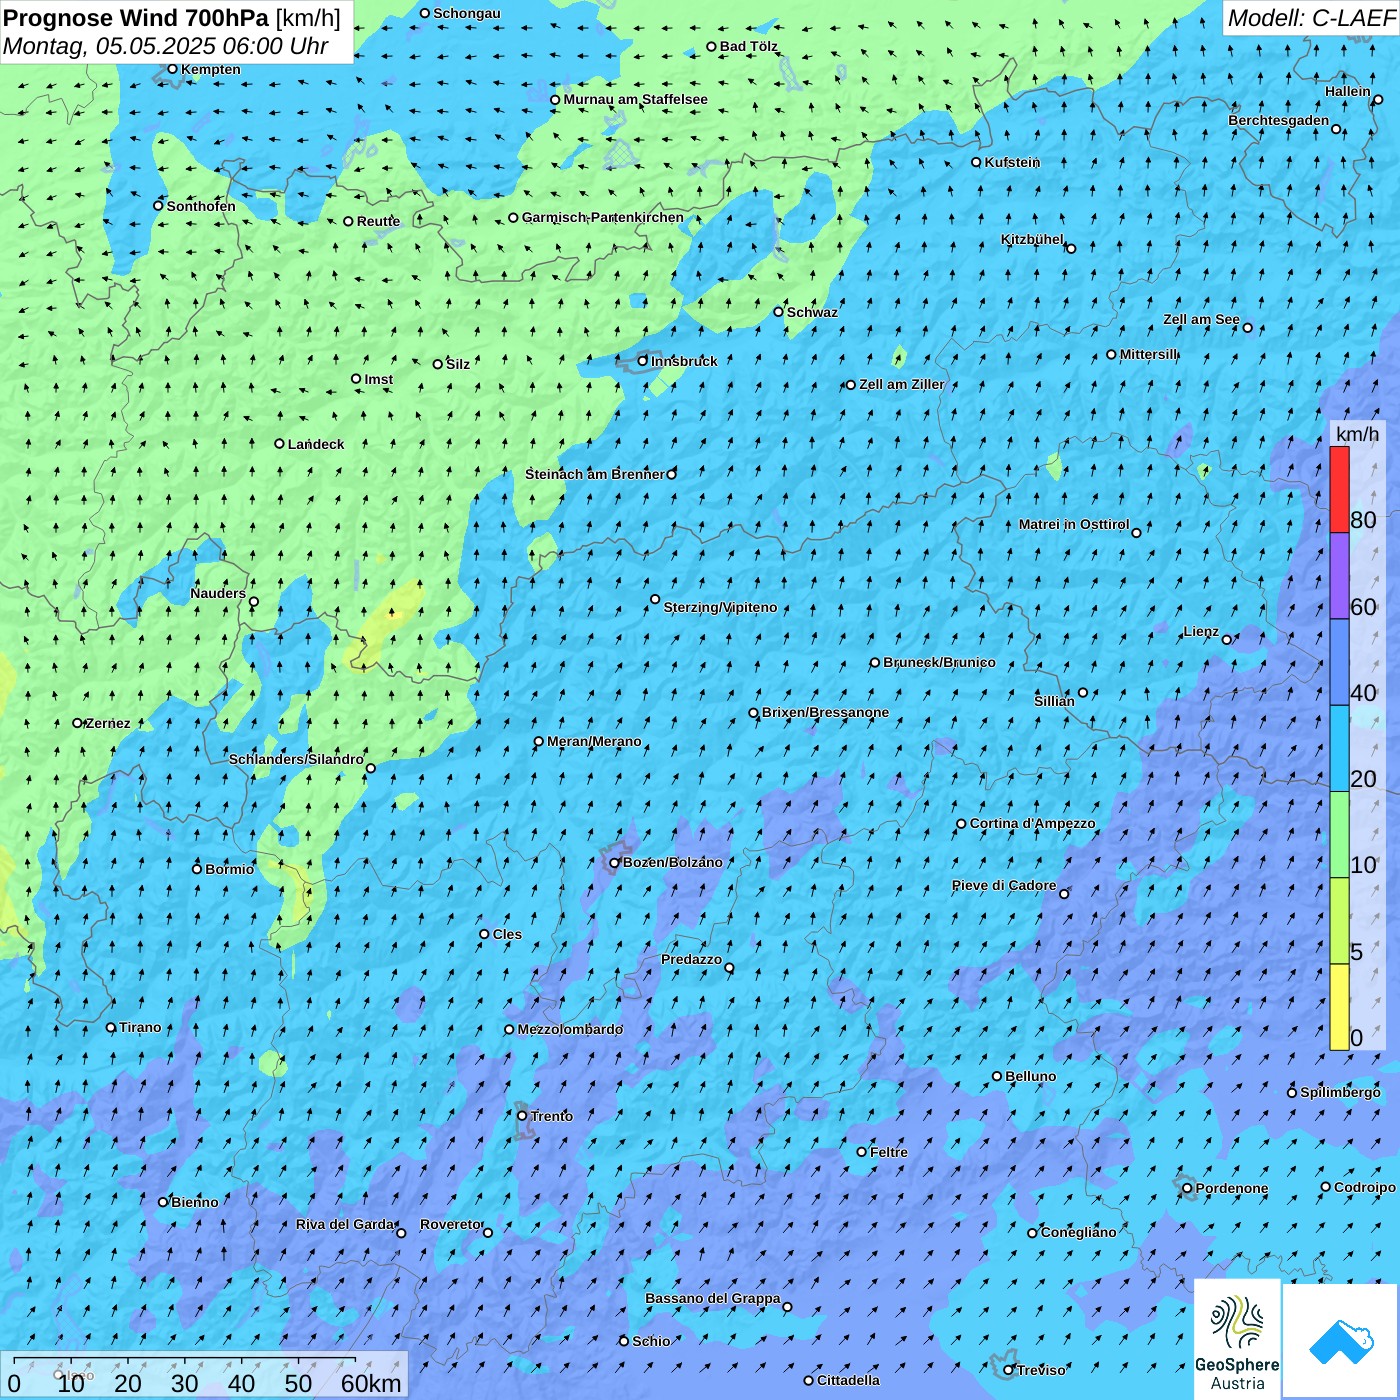Click the Meran/Merano city label
1400x1400 pixels.
pos(594,741)
